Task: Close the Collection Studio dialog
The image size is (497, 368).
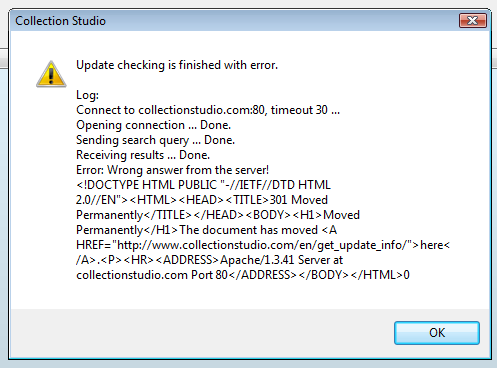Action: (x=473, y=21)
